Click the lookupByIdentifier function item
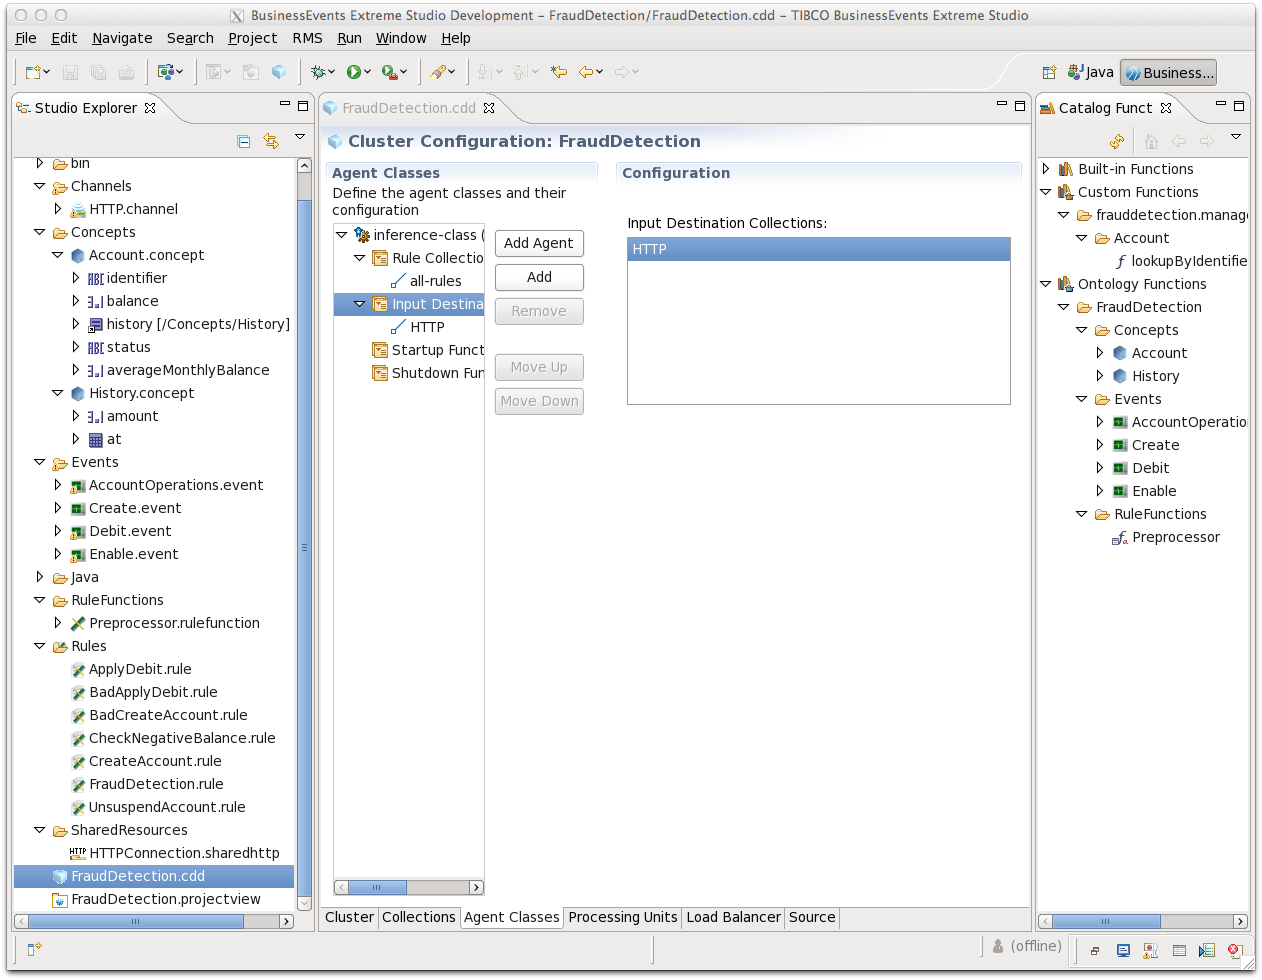Screen dimensions: 1262x980 (x=1181, y=261)
